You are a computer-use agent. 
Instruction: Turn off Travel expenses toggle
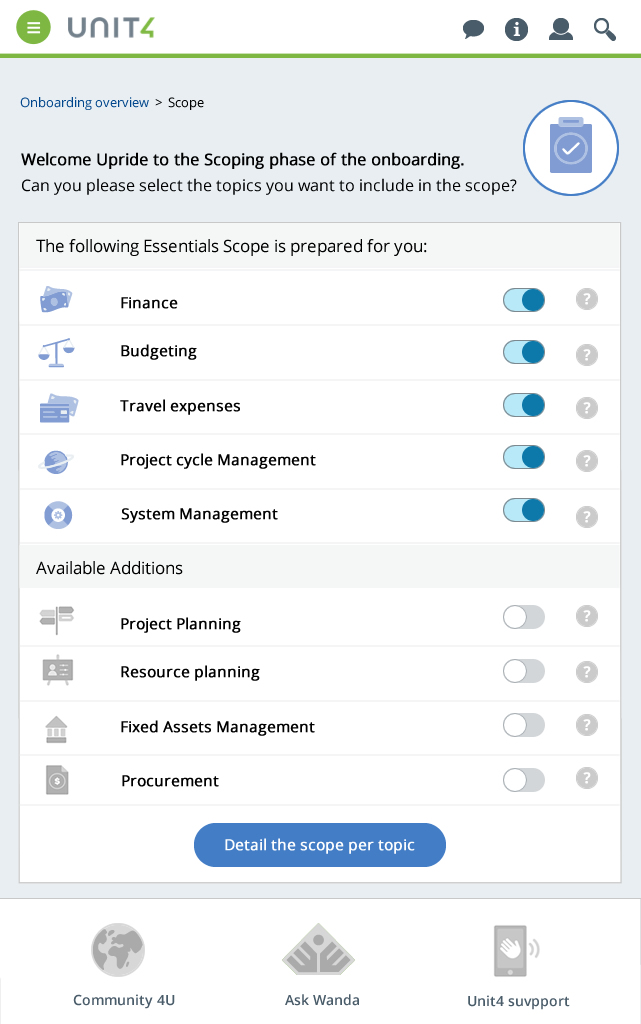pos(524,405)
